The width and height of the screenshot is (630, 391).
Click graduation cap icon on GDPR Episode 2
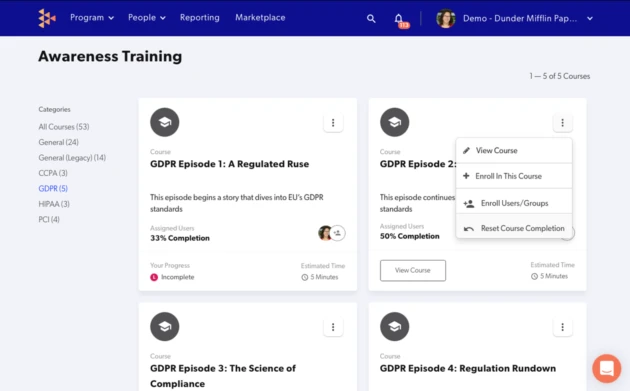click(395, 122)
